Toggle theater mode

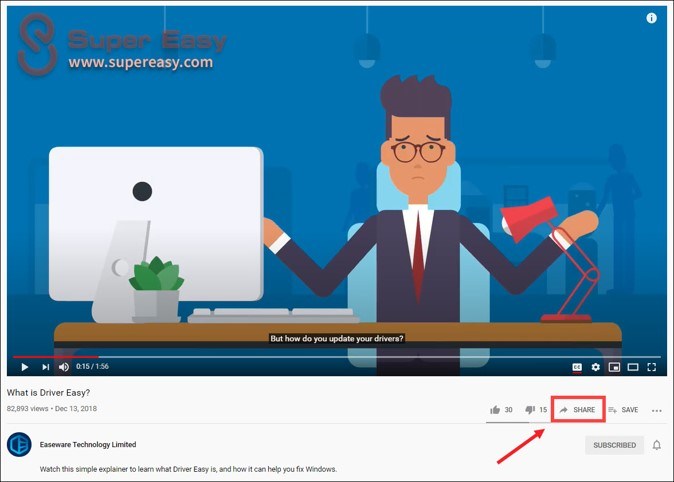tap(633, 367)
